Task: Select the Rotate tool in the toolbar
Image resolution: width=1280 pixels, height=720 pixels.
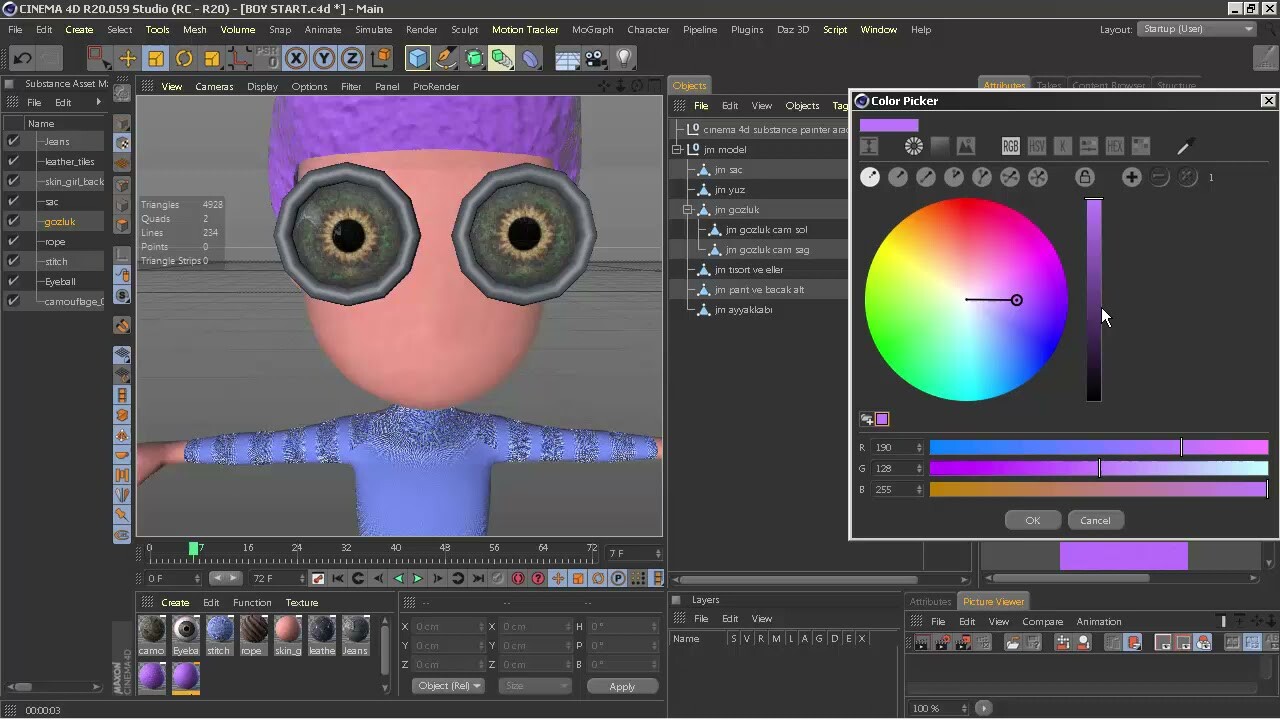Action: pos(184,58)
